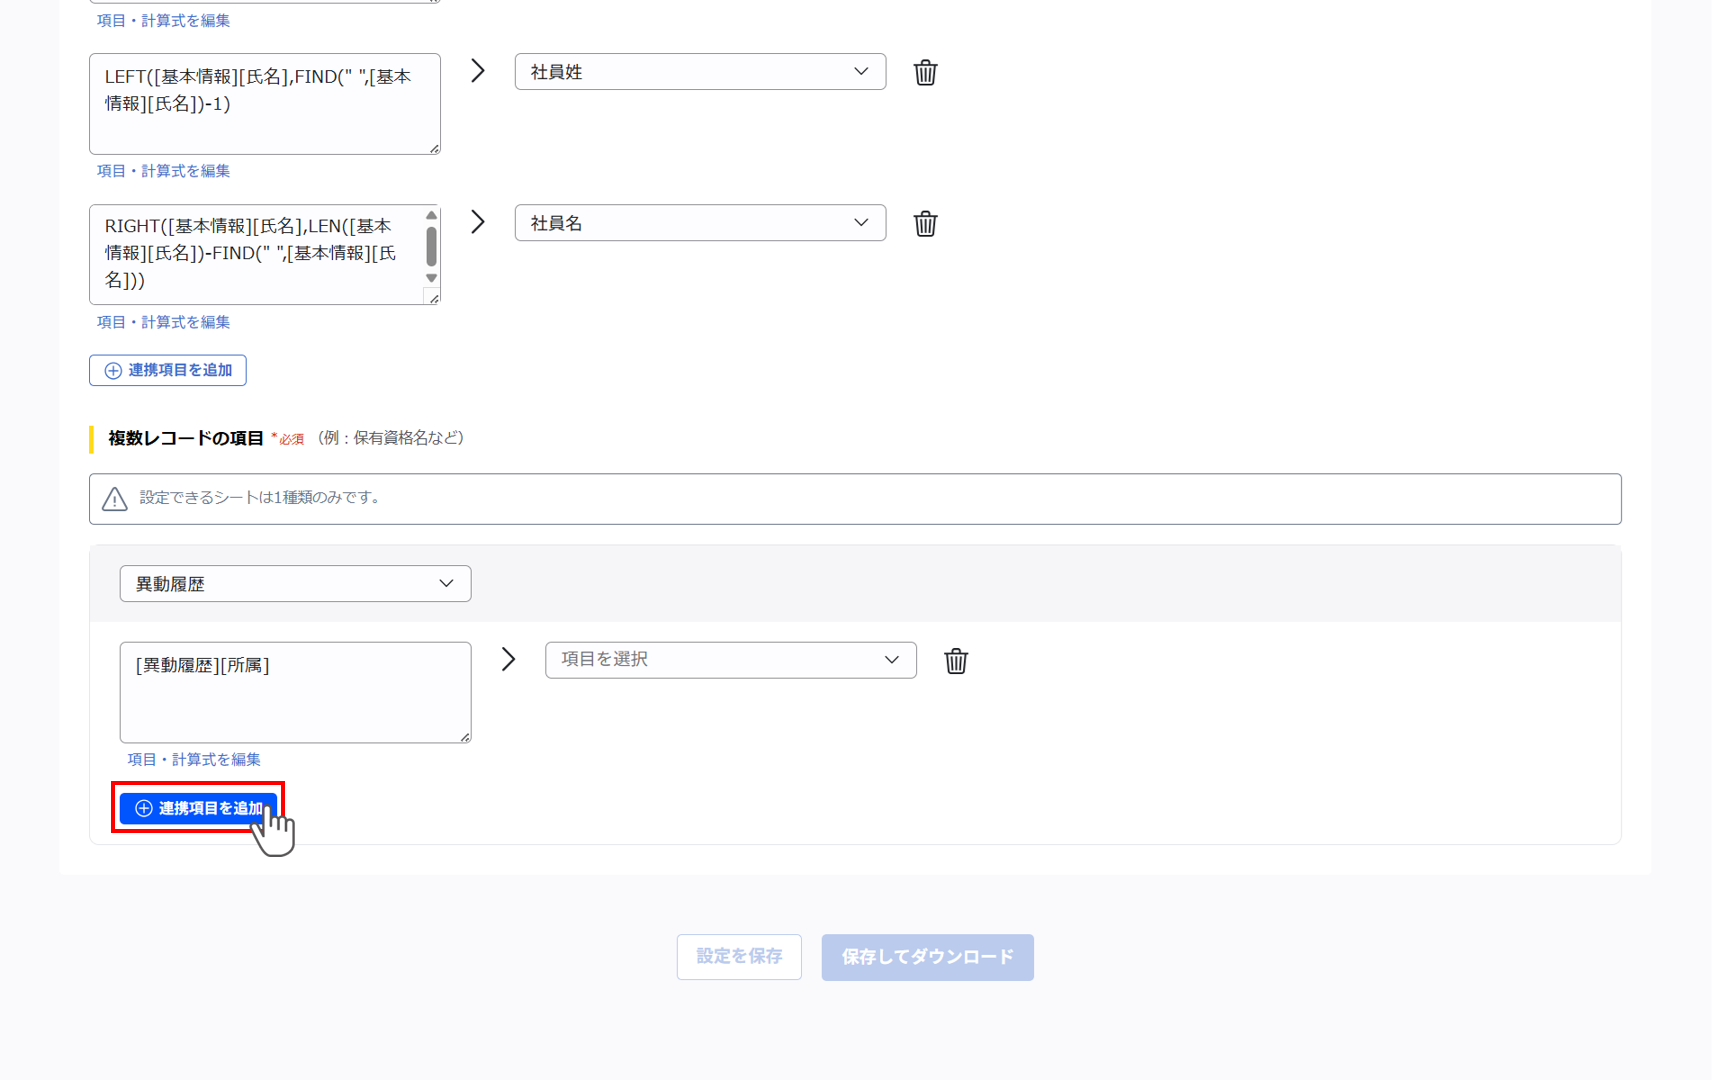This screenshot has width=1712, height=1080.
Task: Click the 保存してダウンロード button
Action: pyautogui.click(x=927, y=957)
